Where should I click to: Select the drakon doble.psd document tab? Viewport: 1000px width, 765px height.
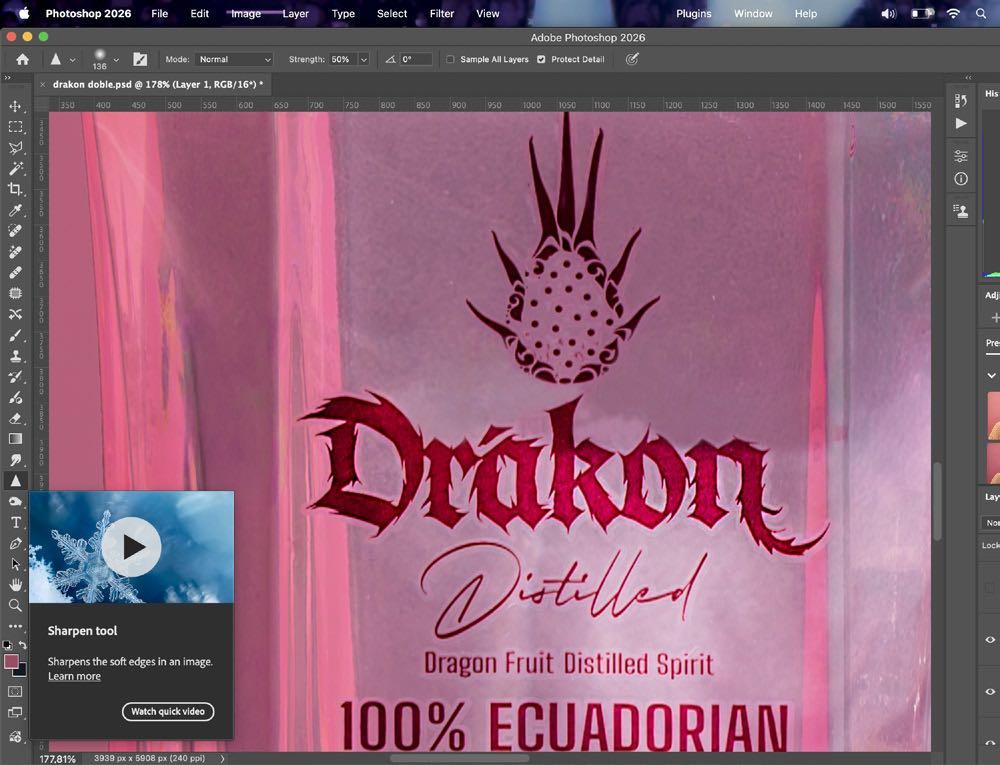[158, 84]
